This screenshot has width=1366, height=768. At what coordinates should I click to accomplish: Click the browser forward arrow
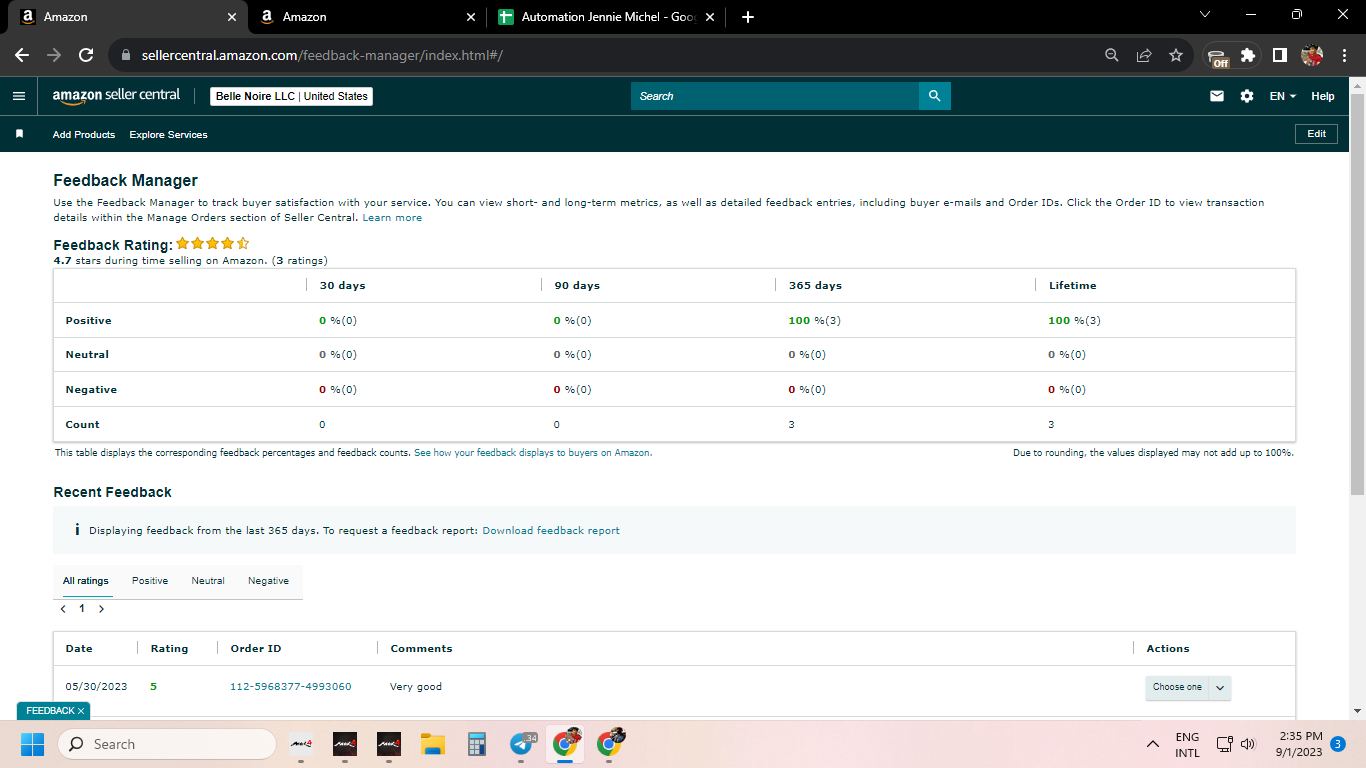point(54,55)
